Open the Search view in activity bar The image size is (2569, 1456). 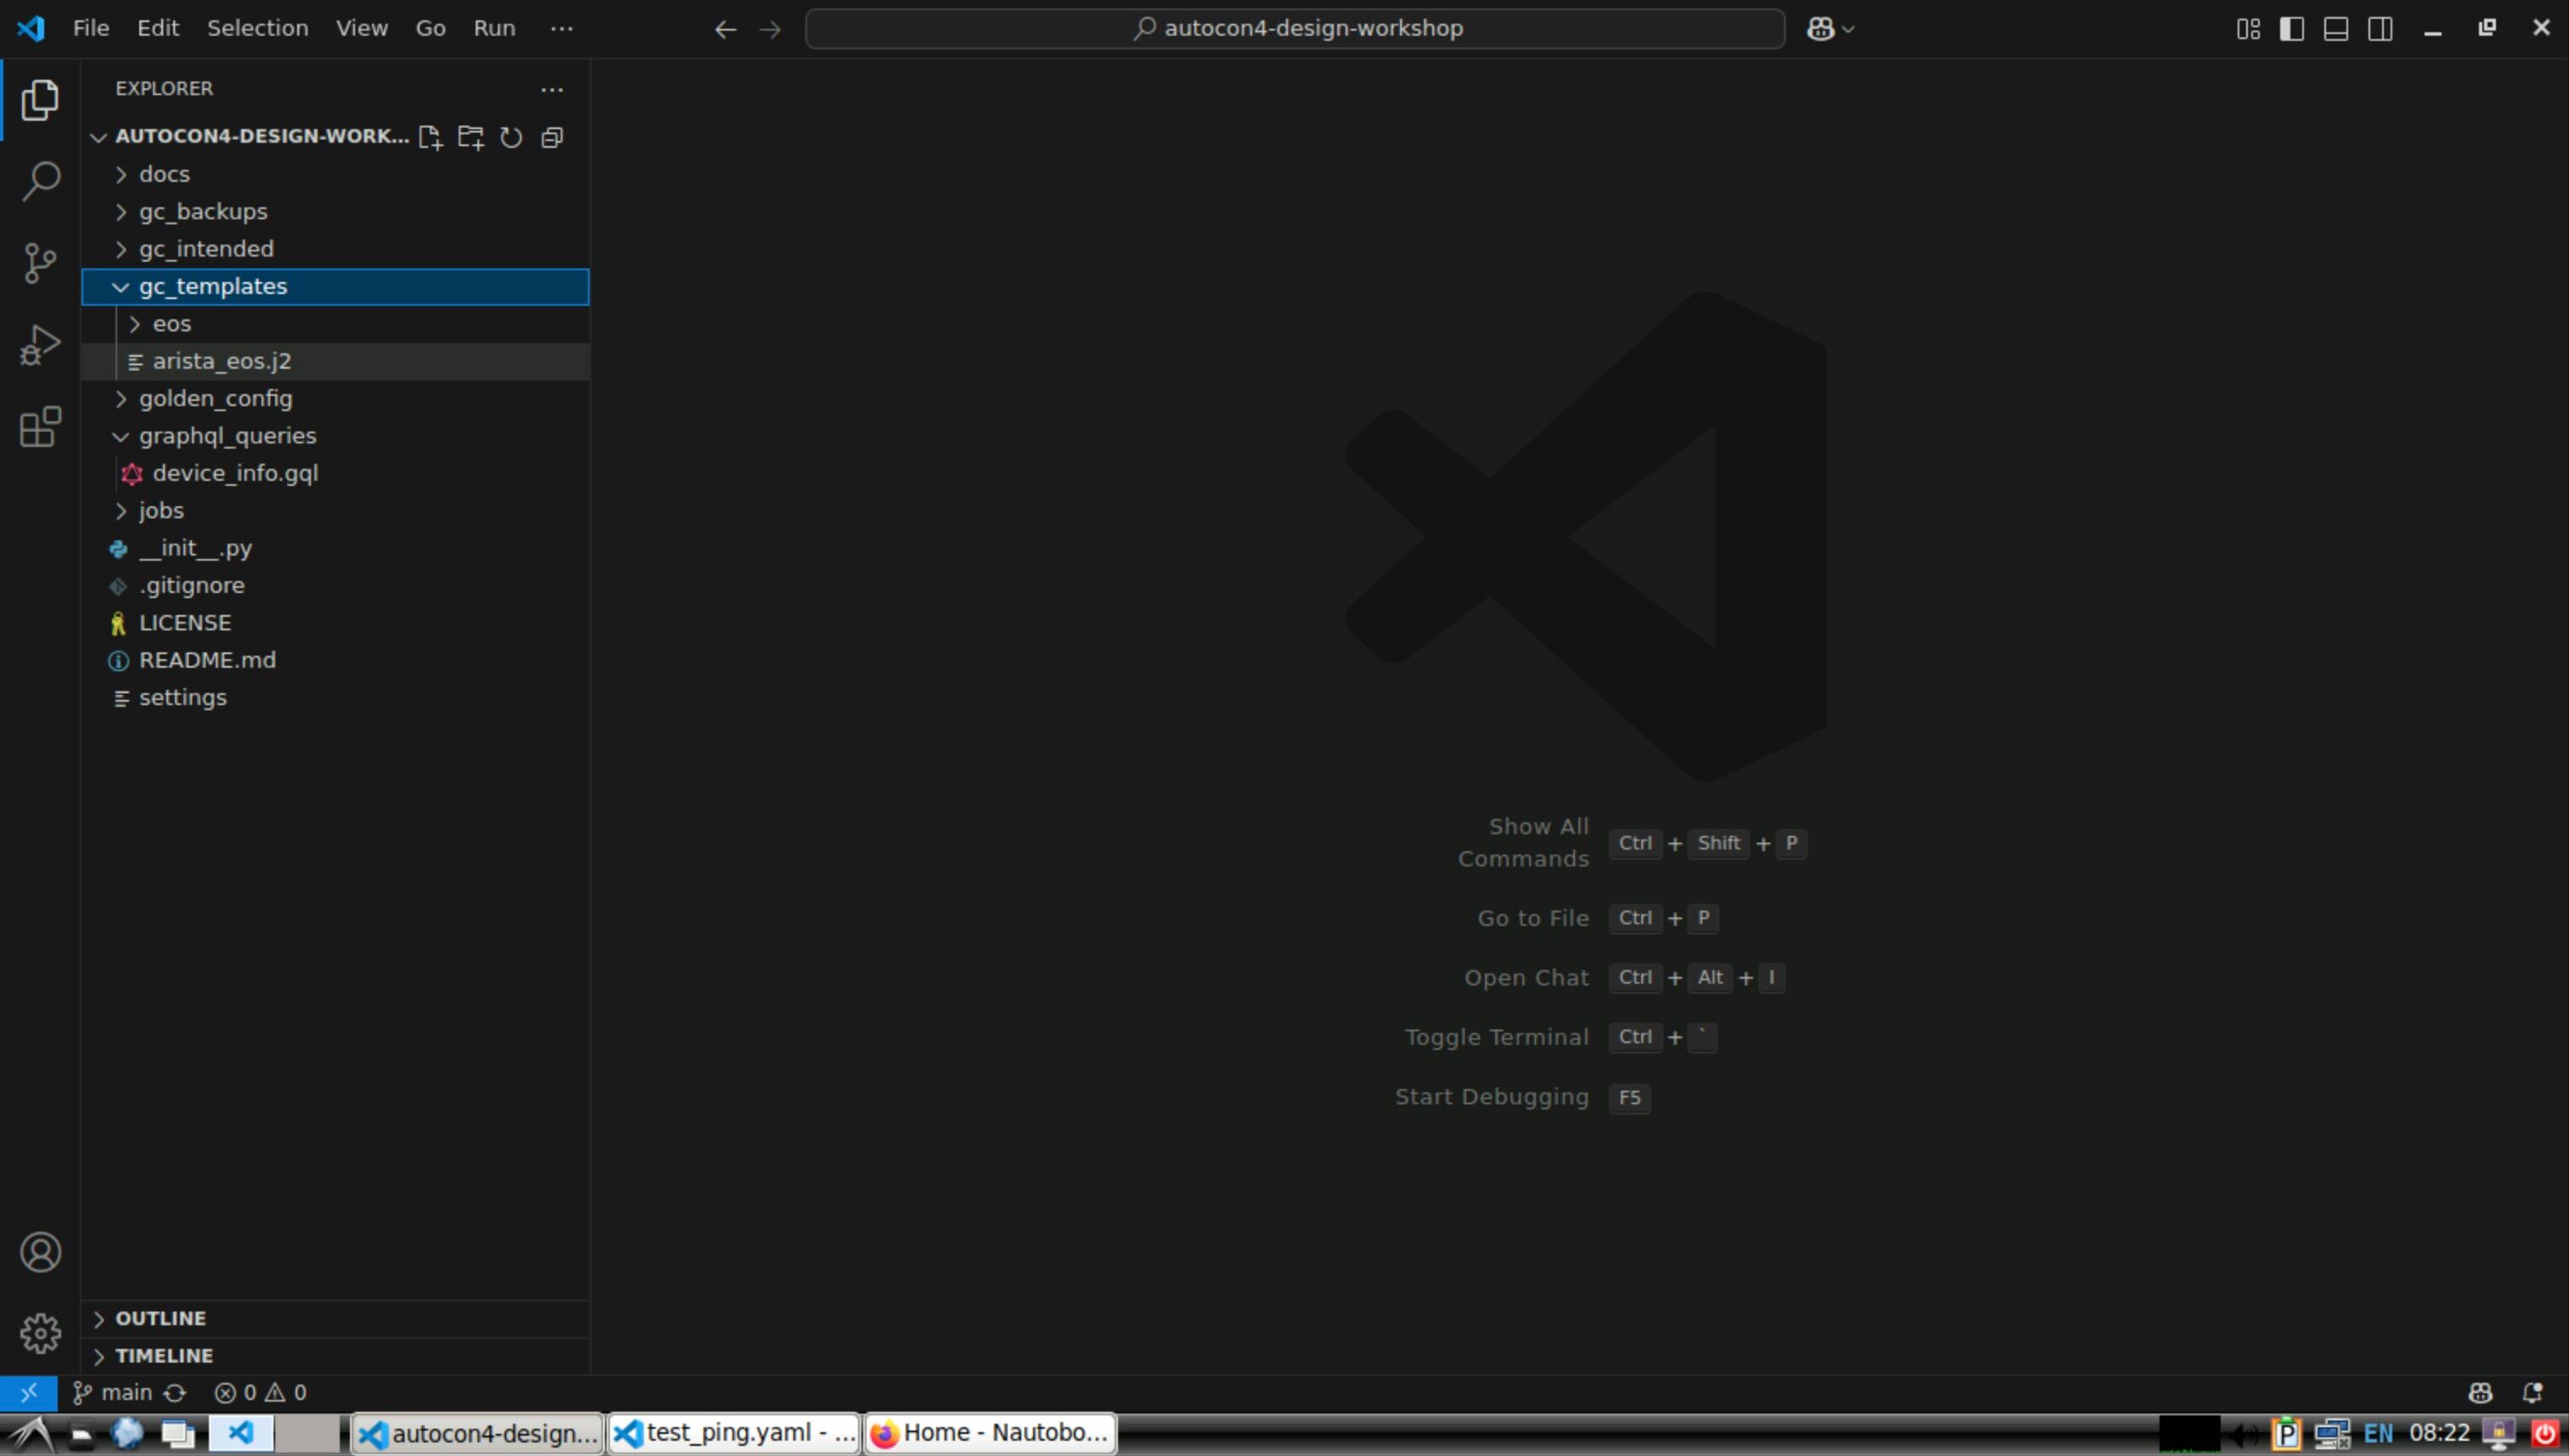[x=40, y=181]
